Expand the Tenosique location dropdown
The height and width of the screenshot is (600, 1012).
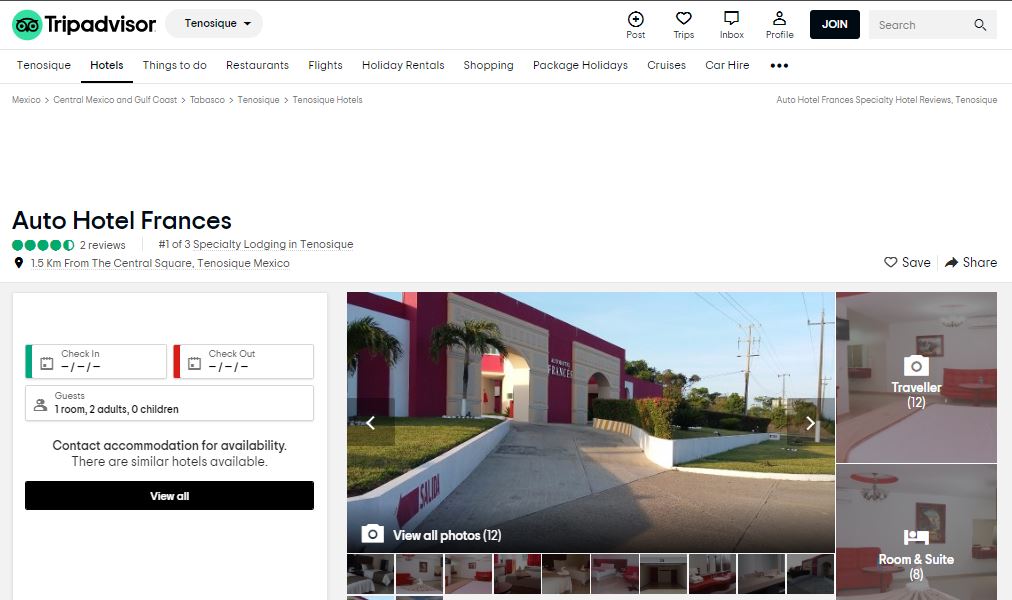pos(214,23)
